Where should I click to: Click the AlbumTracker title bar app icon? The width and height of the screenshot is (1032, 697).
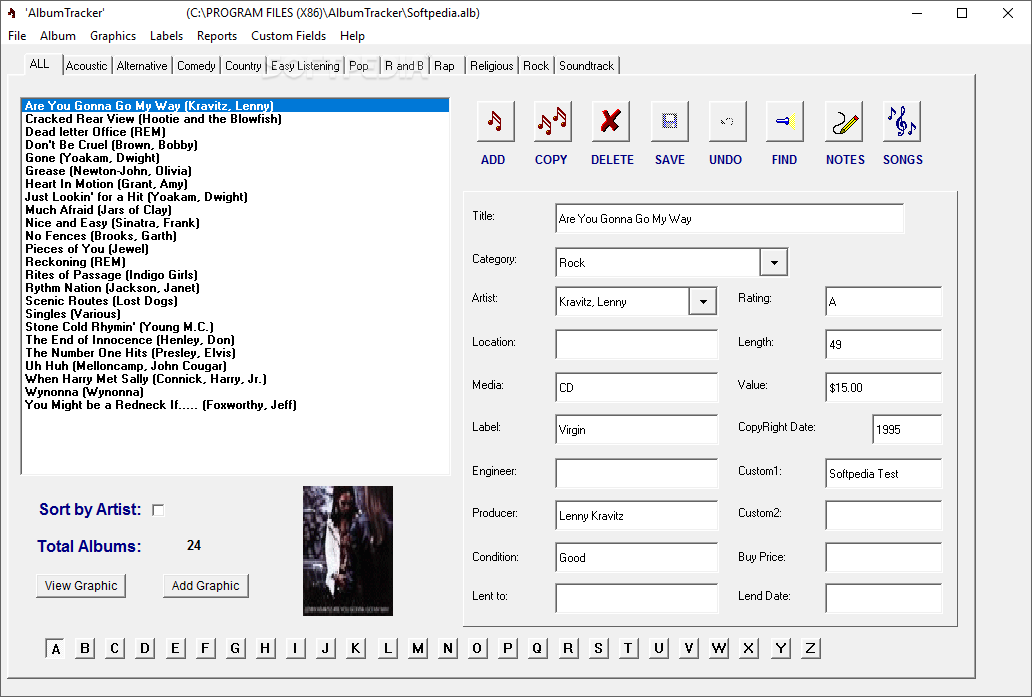[12, 13]
